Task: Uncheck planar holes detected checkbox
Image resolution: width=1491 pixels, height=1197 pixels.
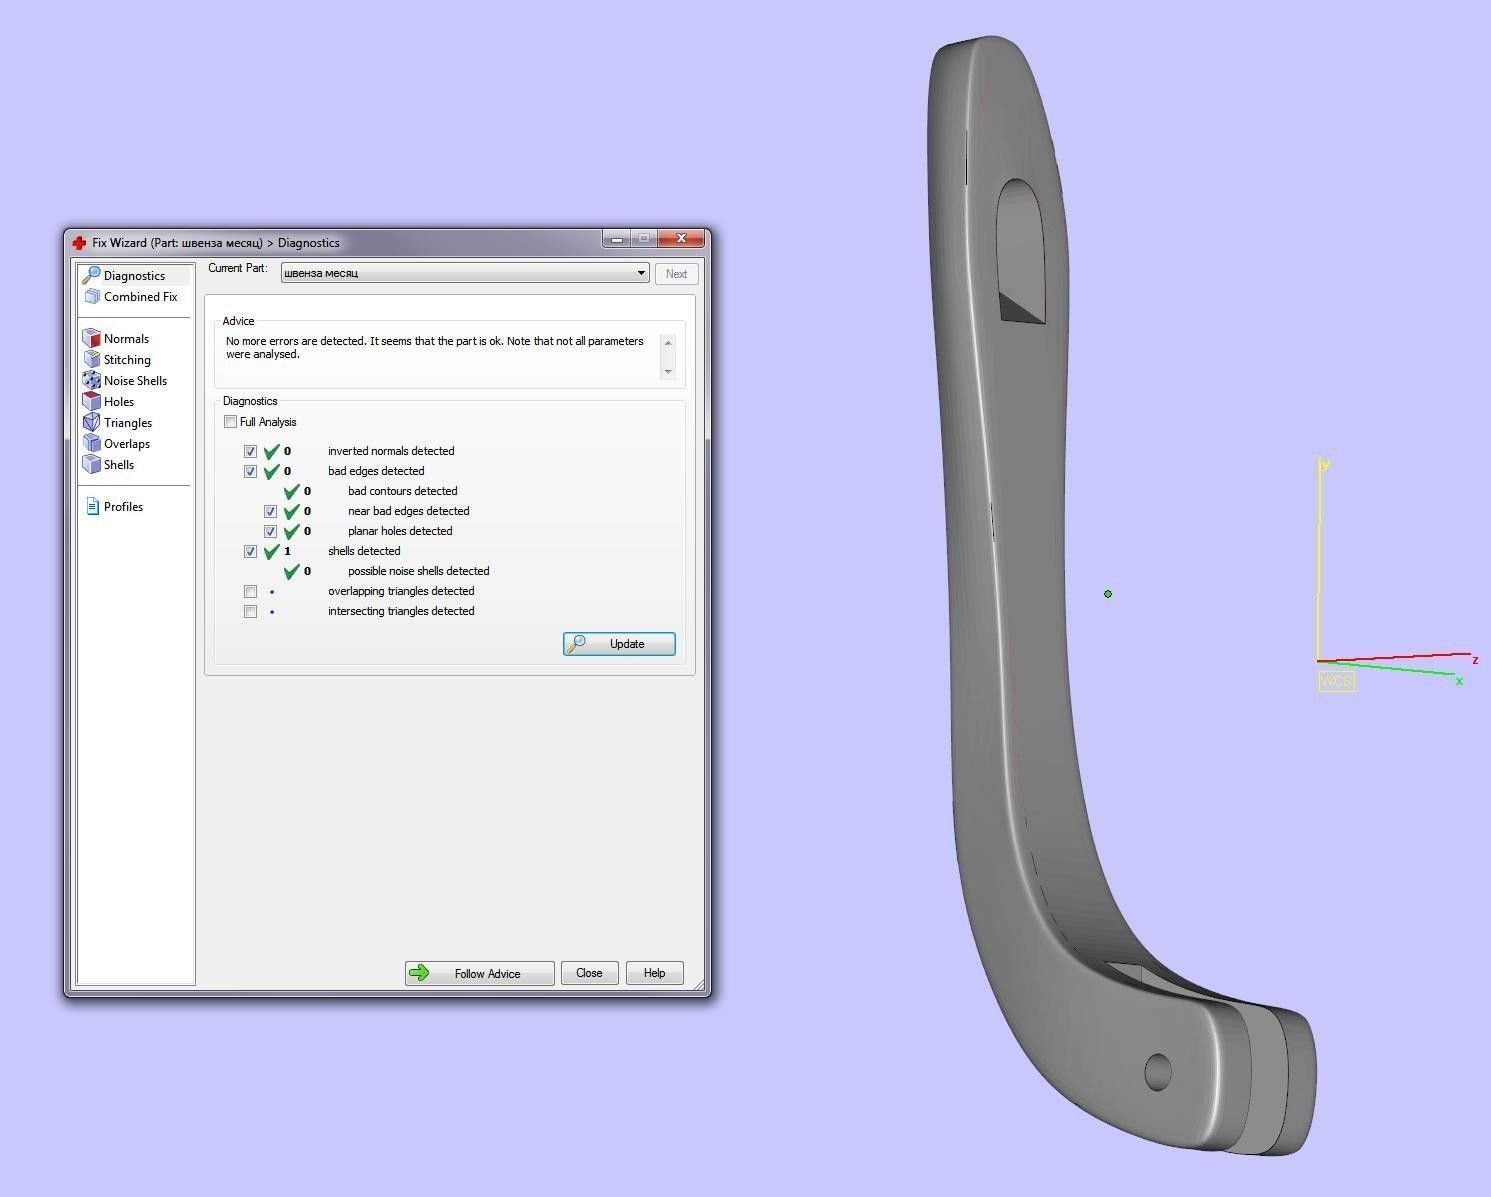Action: coord(270,531)
